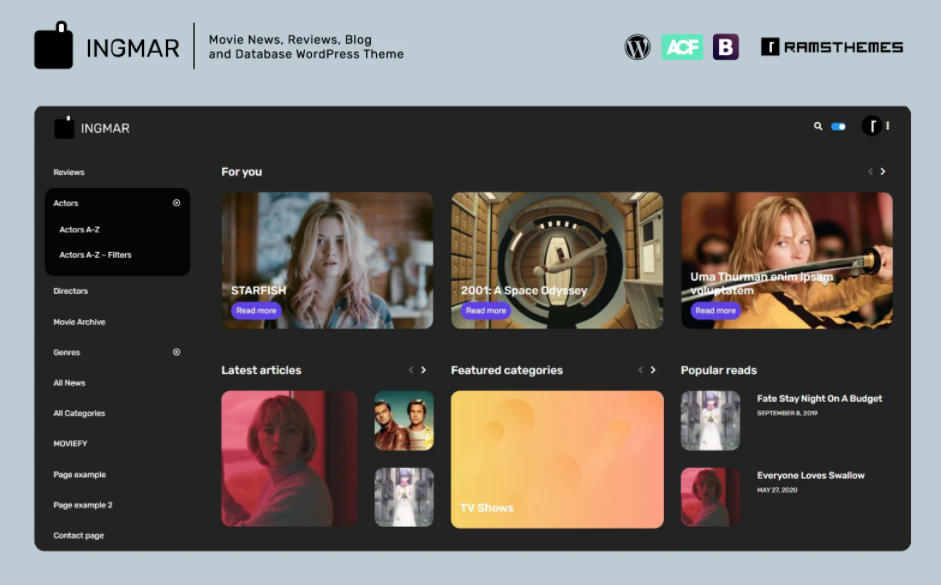Open Page example in the sidebar
Image resolution: width=941 pixels, height=585 pixels.
80,475
